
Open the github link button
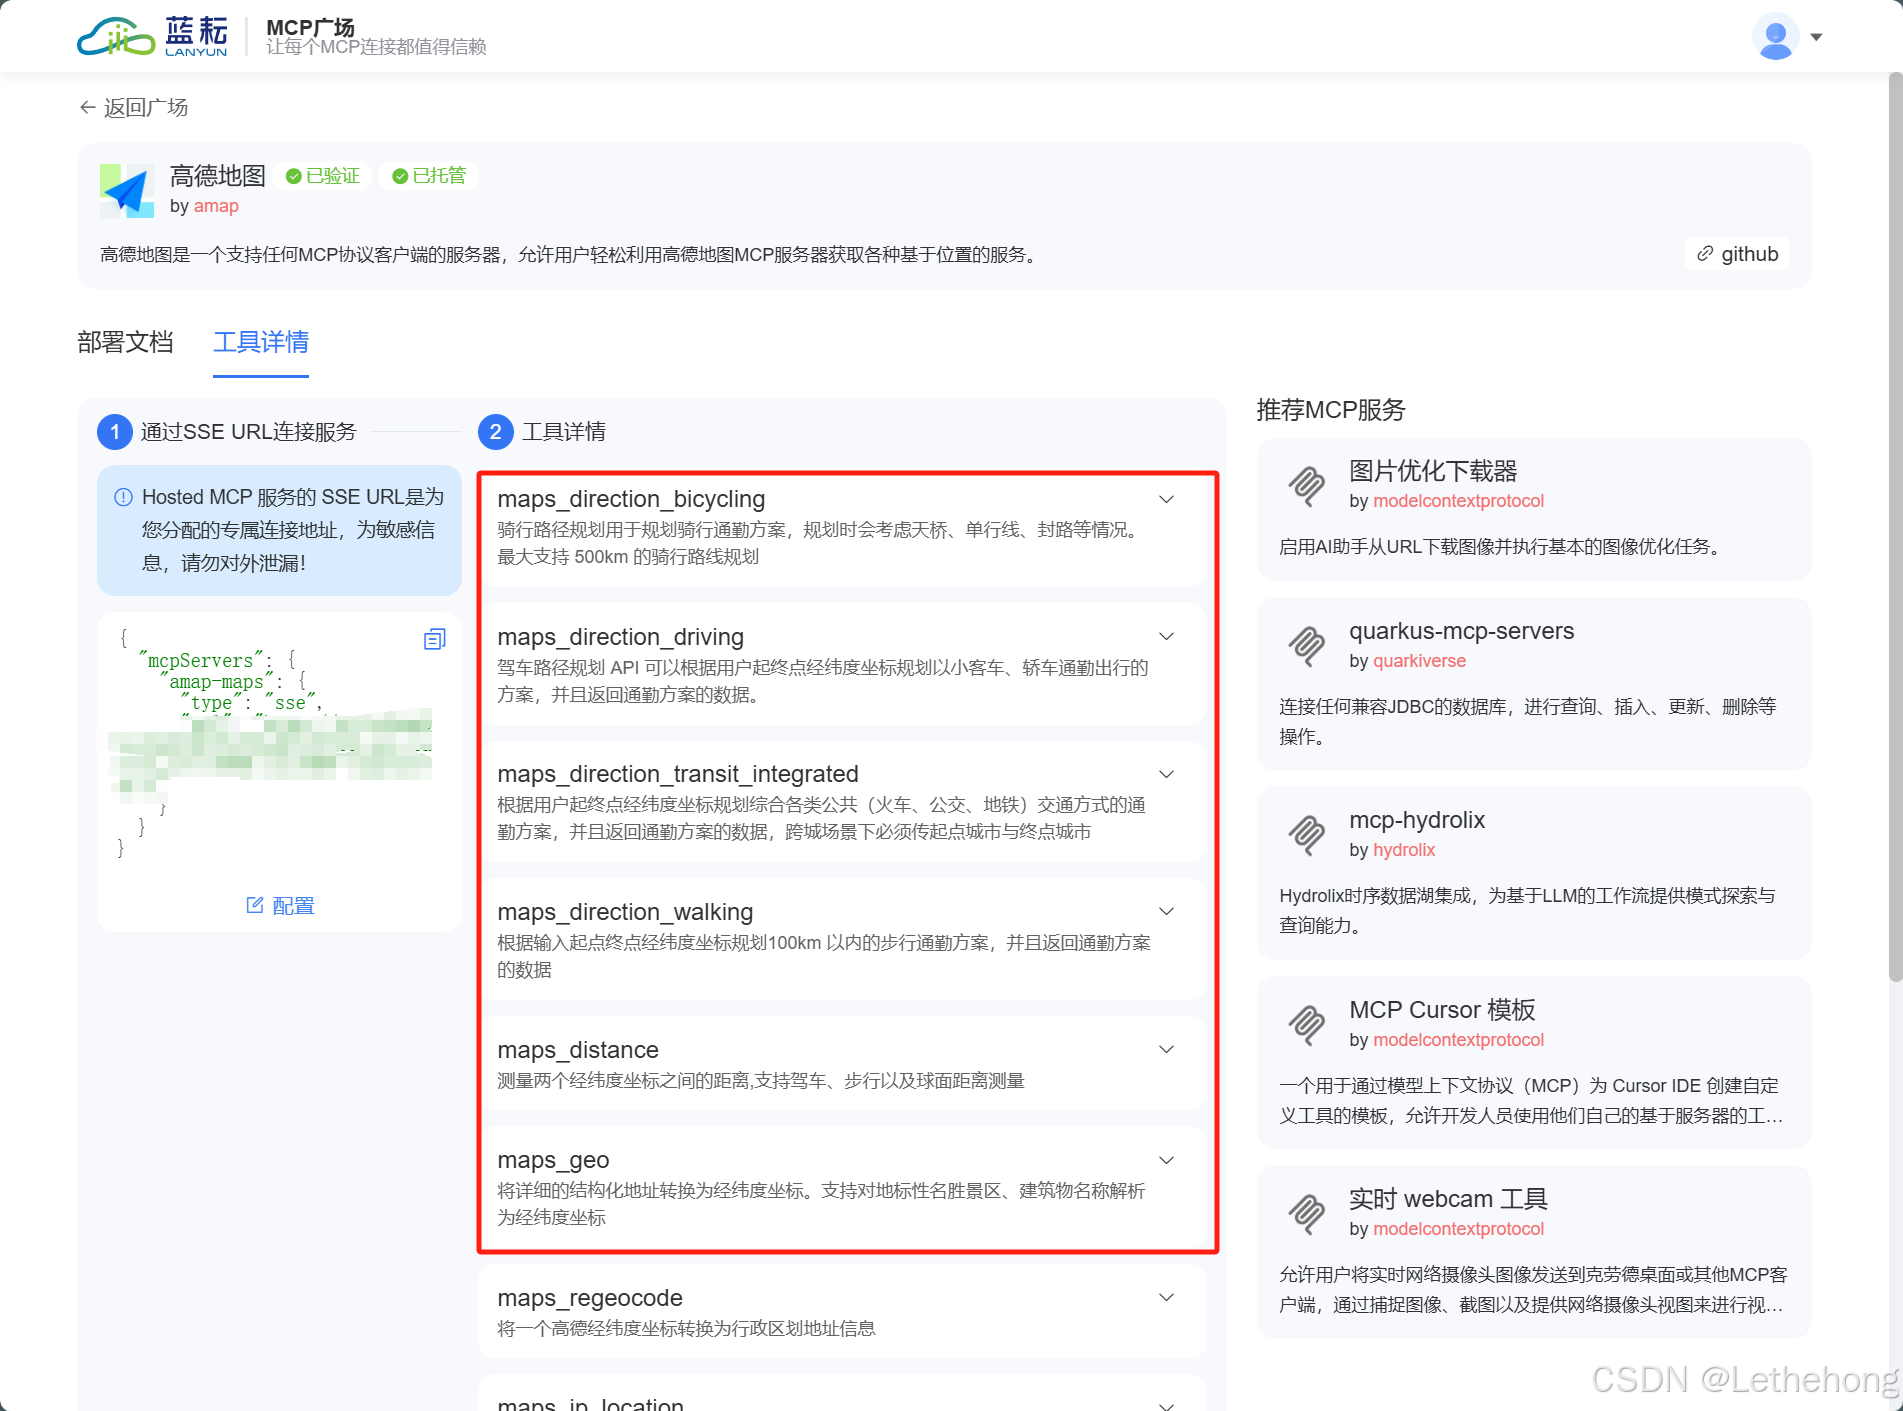[x=1737, y=254]
